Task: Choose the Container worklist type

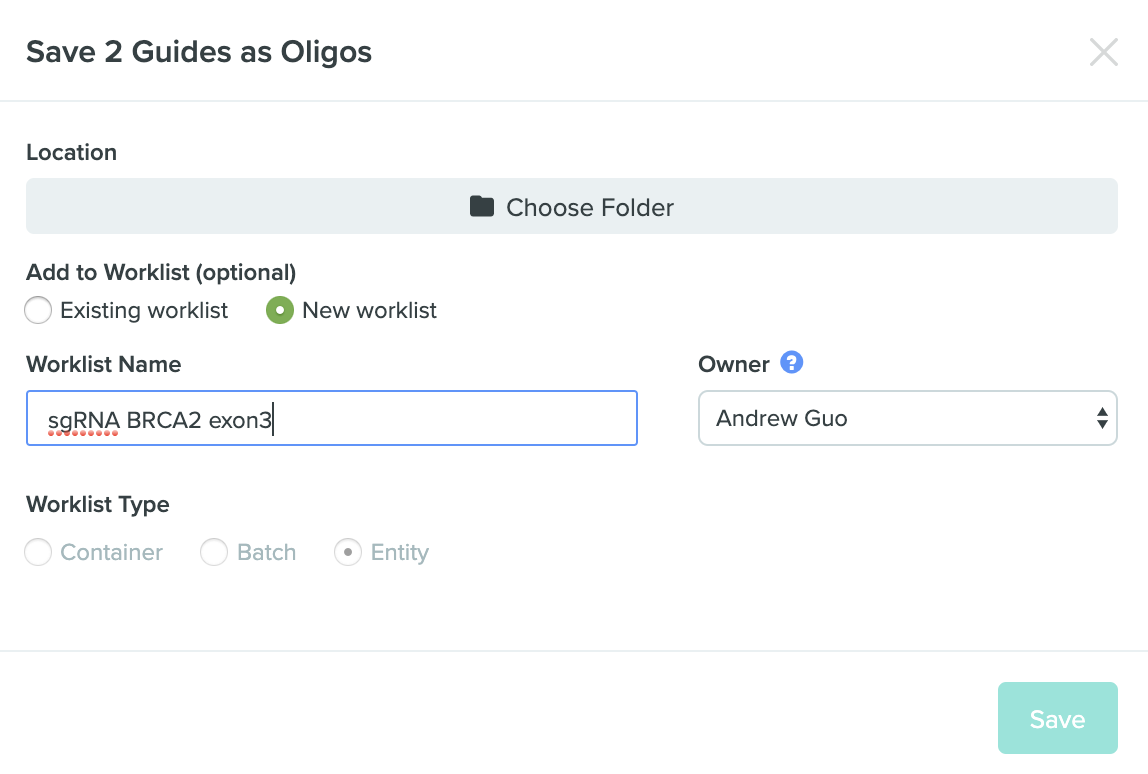Action: pos(38,552)
